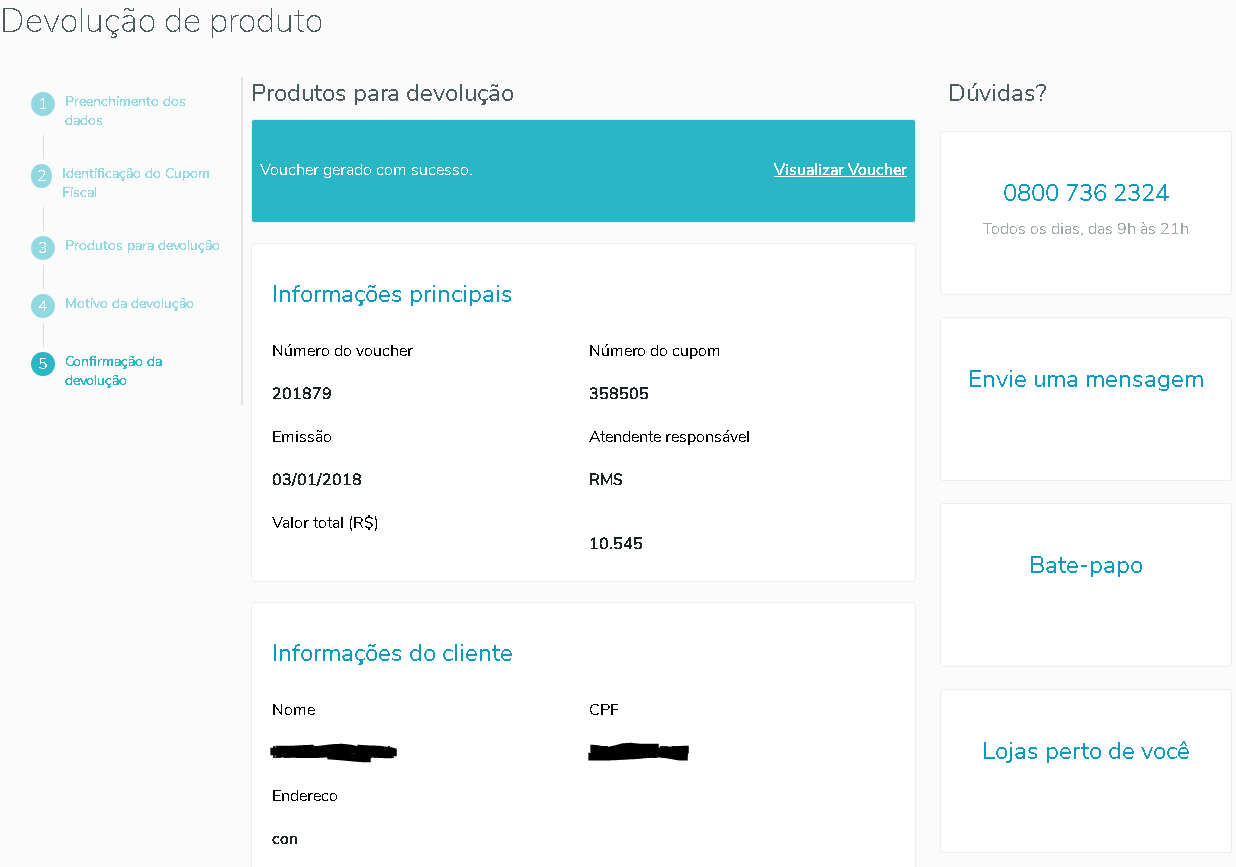Click the cupom number 358505
Screen dimensions: 1236x867
[618, 394]
